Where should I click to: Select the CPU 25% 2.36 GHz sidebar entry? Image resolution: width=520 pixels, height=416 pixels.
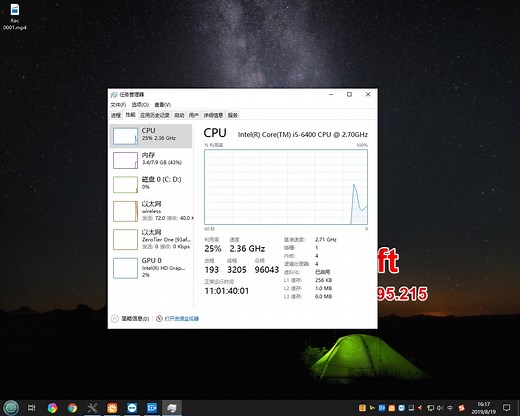coord(151,136)
